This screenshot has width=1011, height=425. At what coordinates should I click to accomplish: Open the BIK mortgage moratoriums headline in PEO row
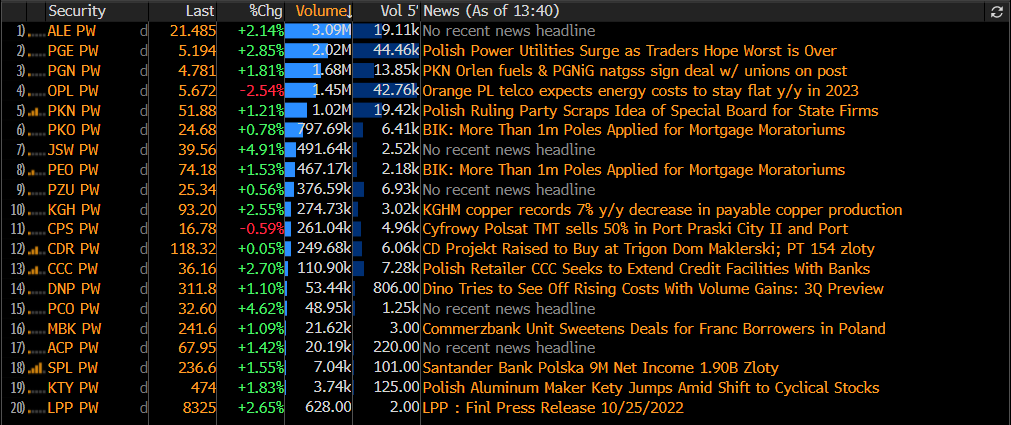coord(633,170)
